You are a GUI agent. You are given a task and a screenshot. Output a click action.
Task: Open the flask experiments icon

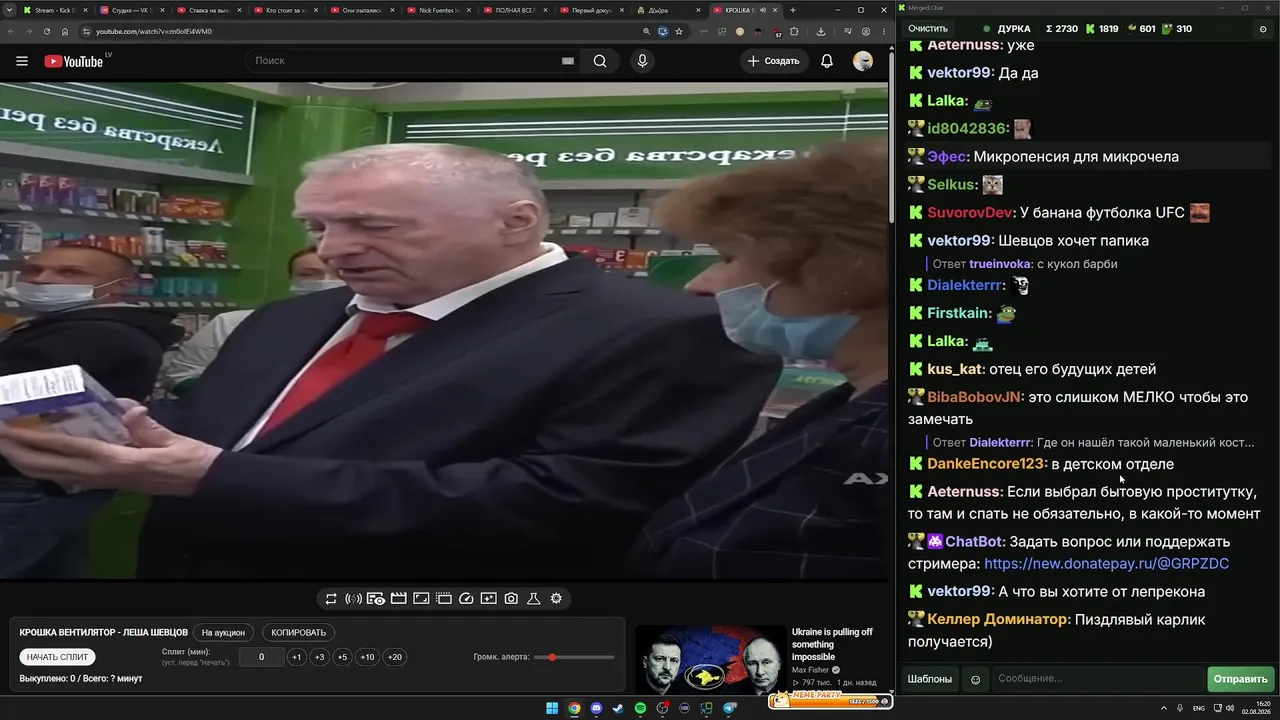(x=534, y=599)
